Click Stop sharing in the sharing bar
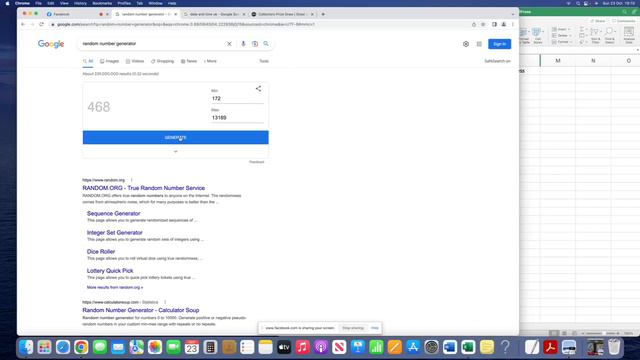The height and width of the screenshot is (360, 640). [353, 328]
